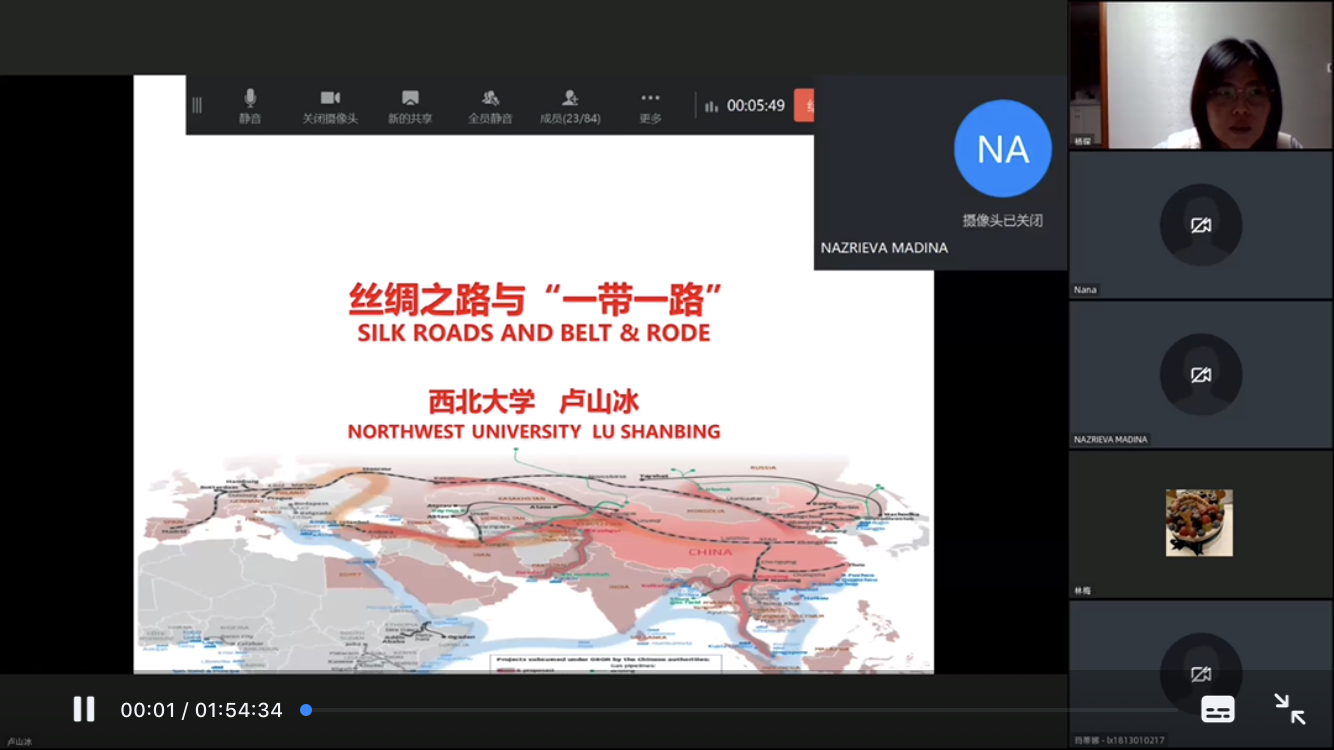Select Nana's participant tile
This screenshot has width=1334, height=750.
pos(1200,225)
